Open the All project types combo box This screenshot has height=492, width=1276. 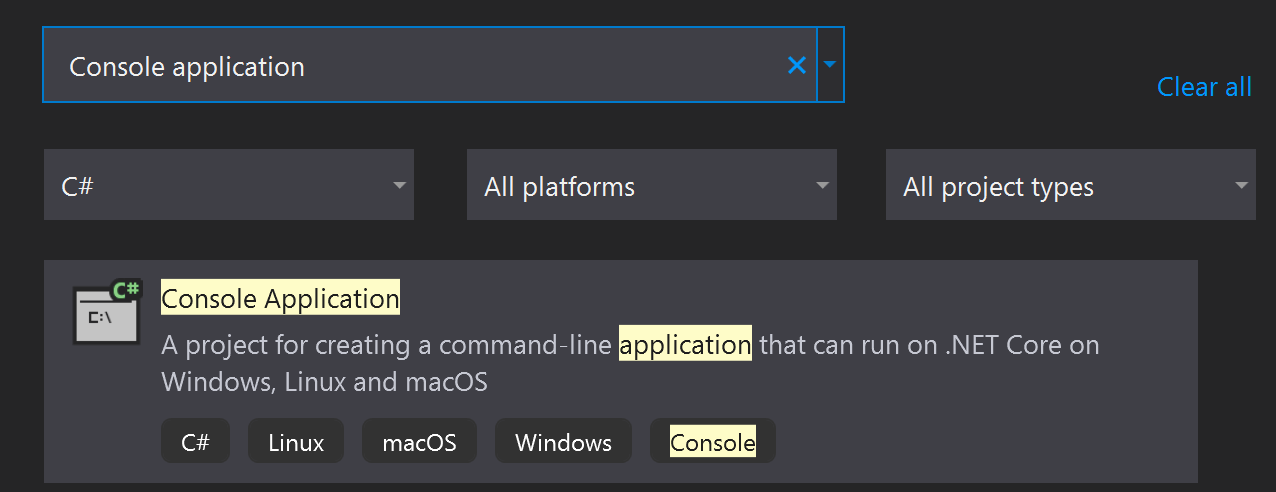tap(1071, 185)
